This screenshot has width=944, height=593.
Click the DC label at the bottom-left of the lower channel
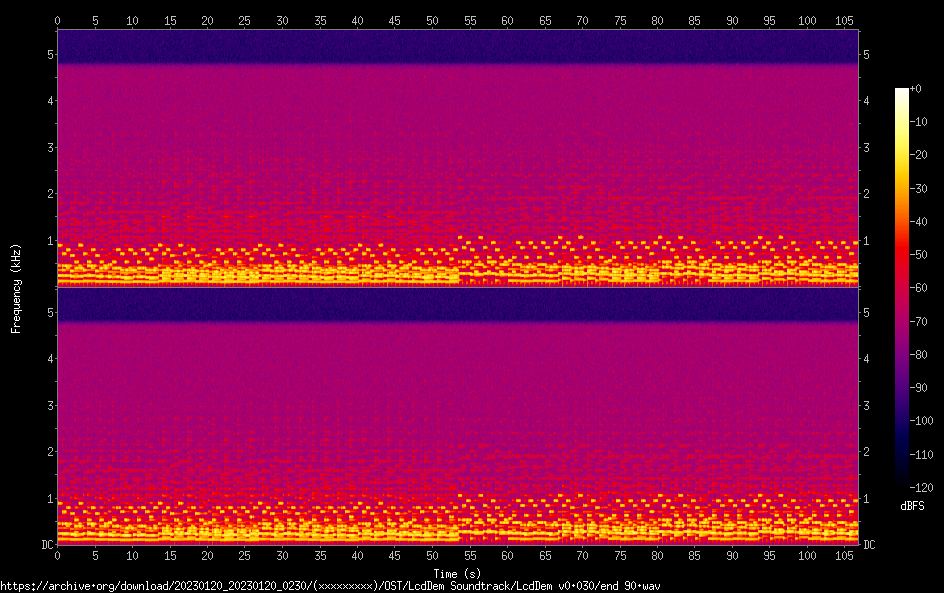[46, 544]
